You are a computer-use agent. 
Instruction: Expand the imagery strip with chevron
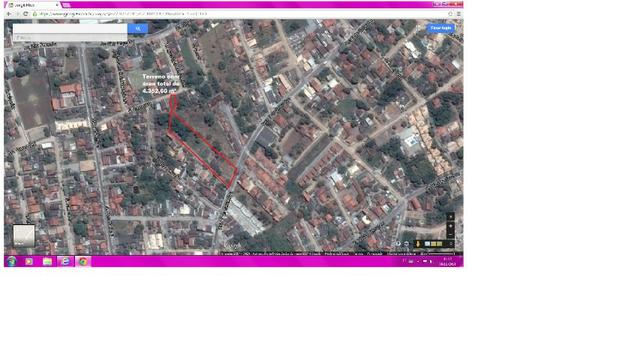451,244
